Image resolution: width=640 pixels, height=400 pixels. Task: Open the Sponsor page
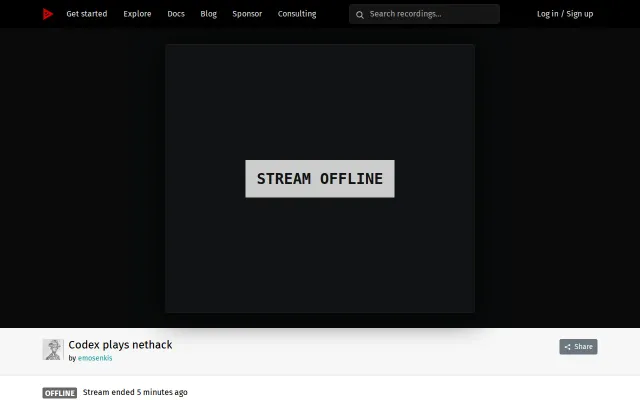tap(247, 14)
